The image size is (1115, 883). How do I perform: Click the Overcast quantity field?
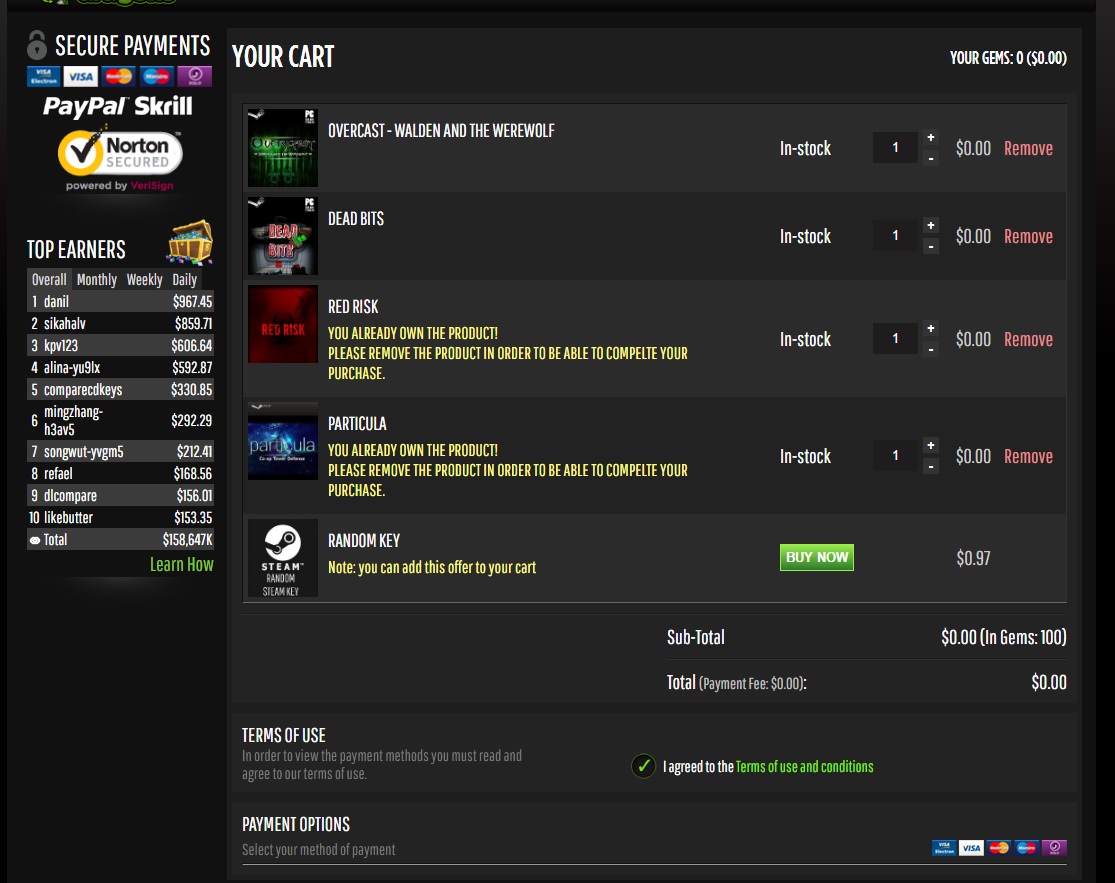[895, 148]
